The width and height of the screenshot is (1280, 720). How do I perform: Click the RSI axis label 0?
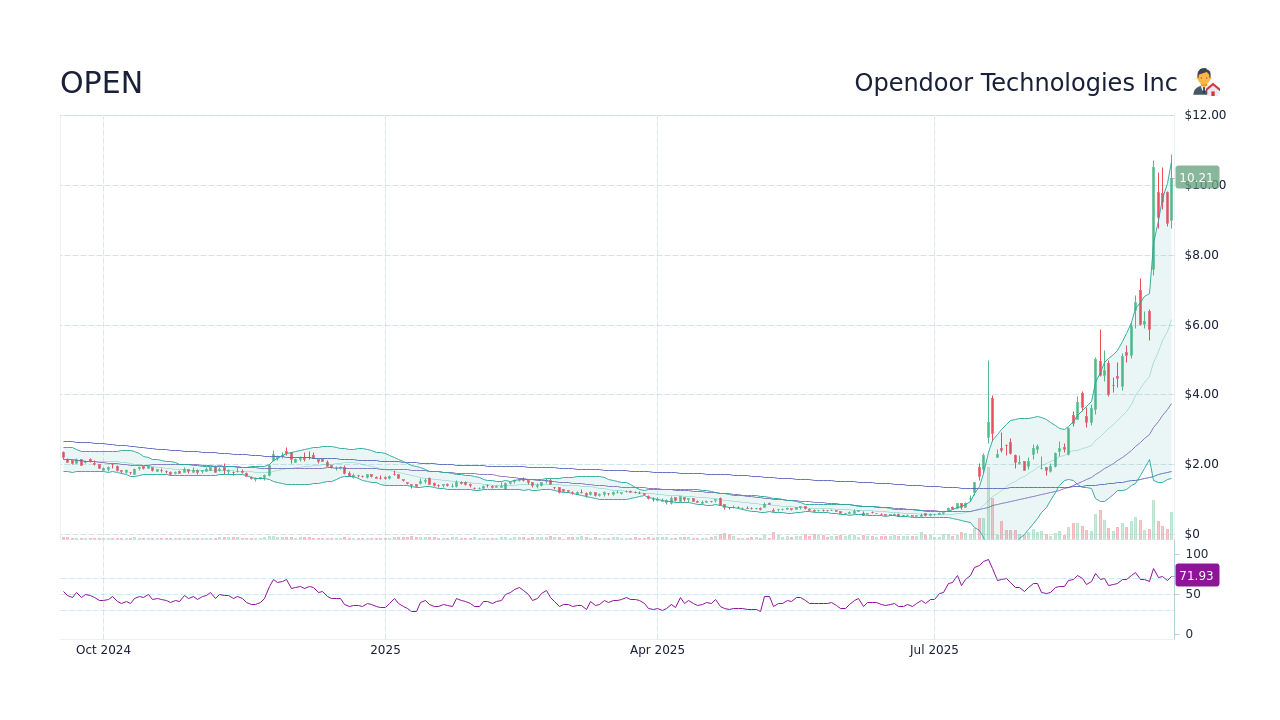coord(1189,634)
